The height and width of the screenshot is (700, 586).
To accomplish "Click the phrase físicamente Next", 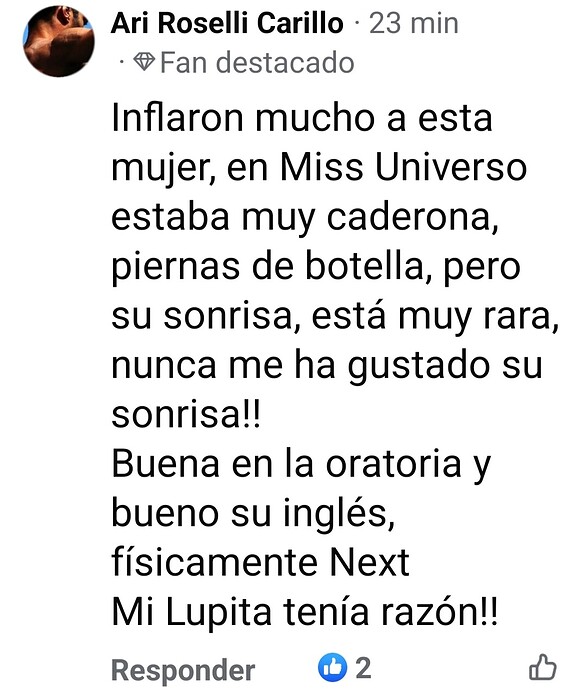I will 260,562.
